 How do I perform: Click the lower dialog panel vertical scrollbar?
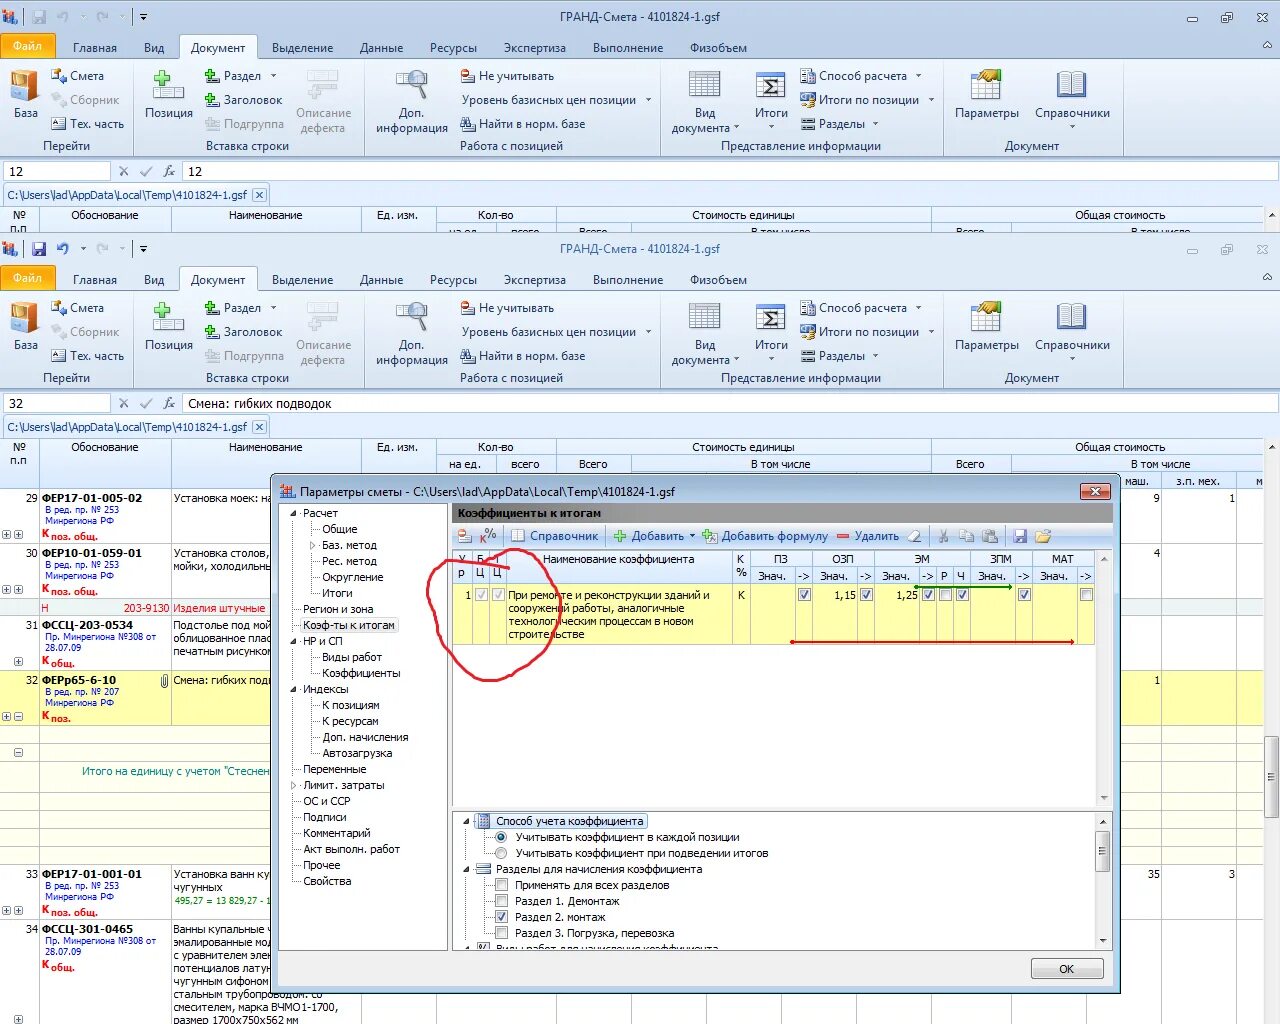tap(1102, 880)
